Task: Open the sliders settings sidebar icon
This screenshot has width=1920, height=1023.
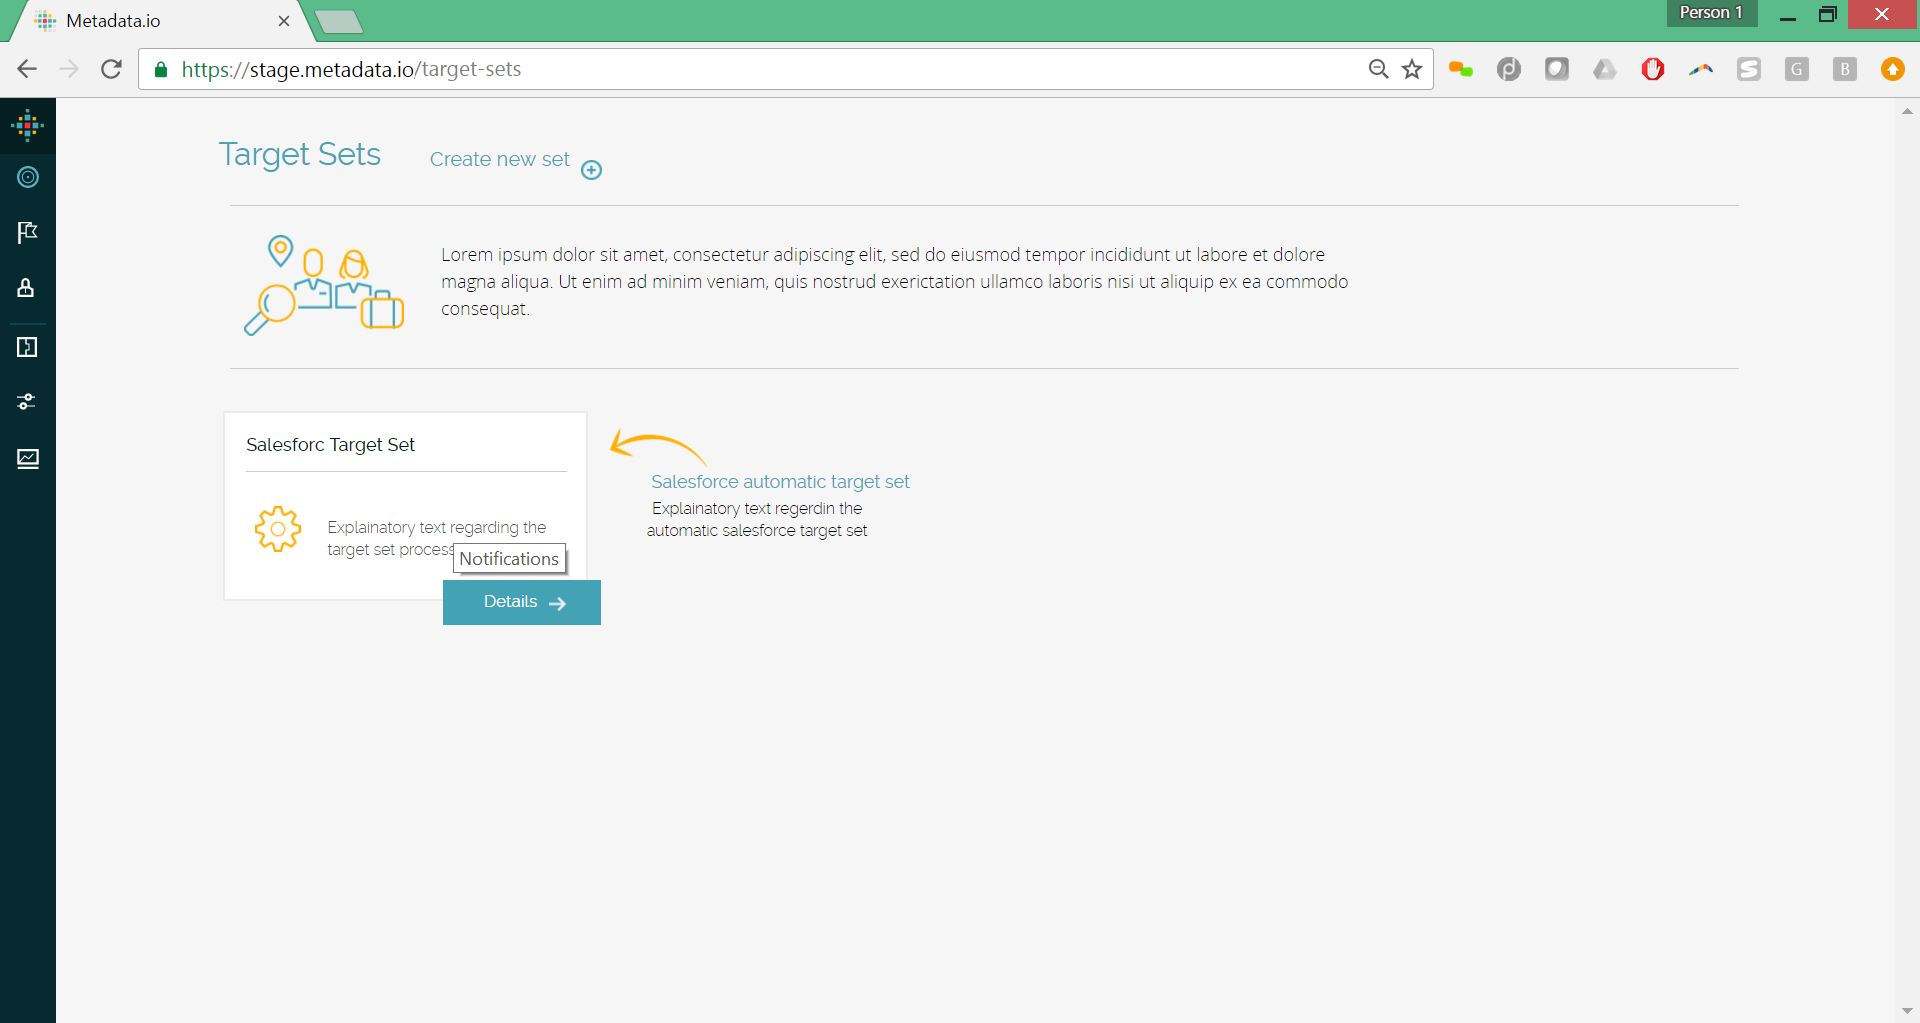Action: tap(27, 402)
